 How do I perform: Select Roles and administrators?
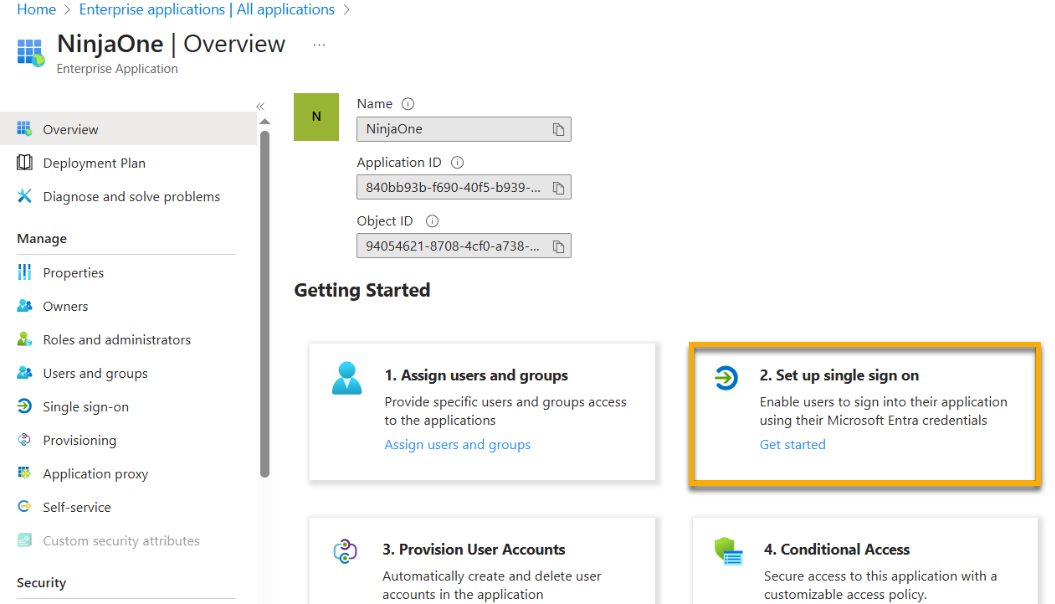113,339
